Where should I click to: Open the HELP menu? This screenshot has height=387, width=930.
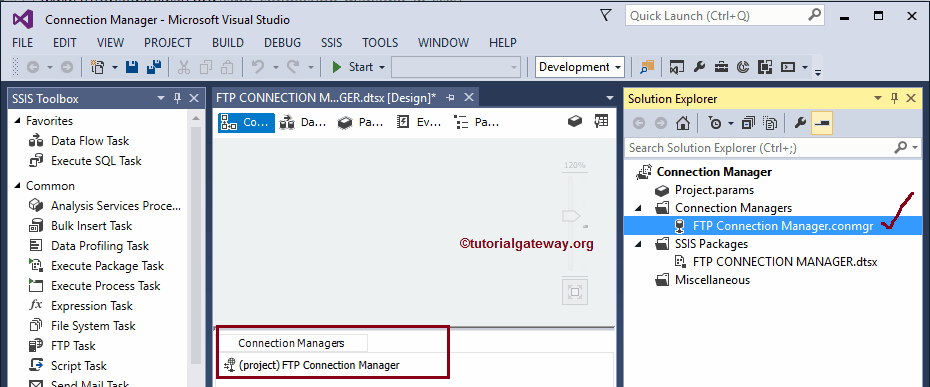tap(502, 43)
